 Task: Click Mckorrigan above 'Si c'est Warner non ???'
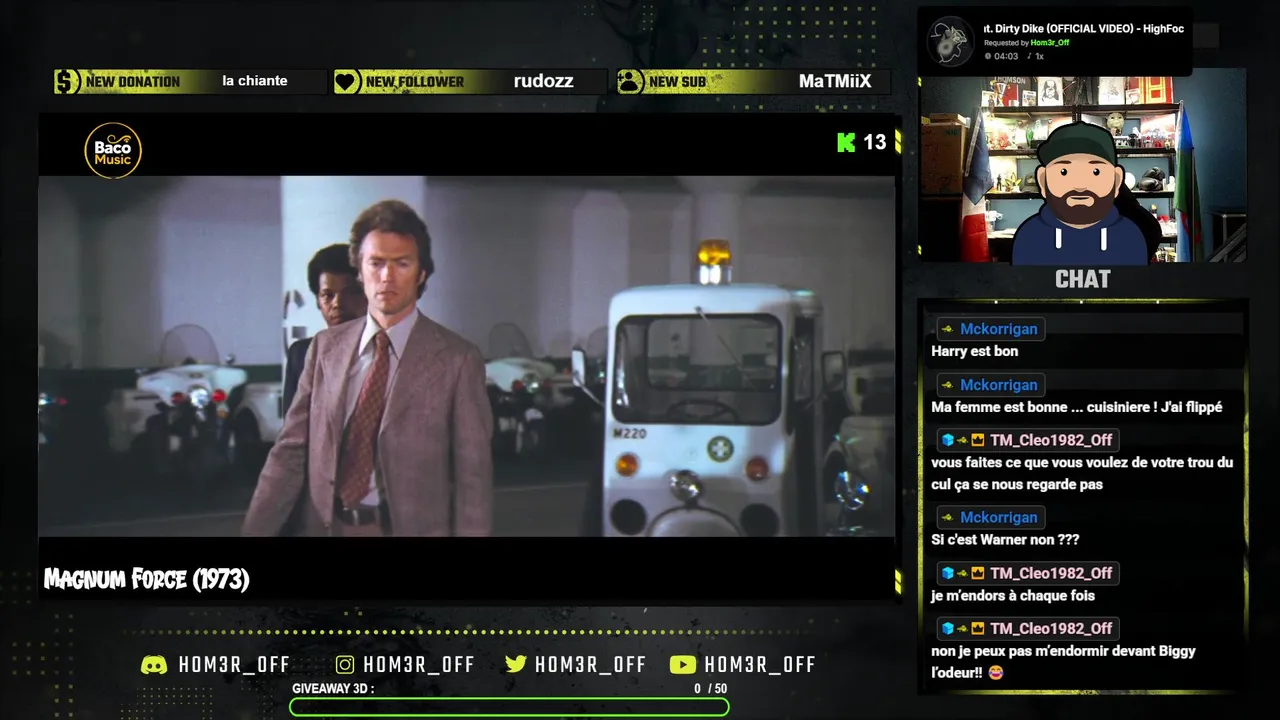coord(999,517)
